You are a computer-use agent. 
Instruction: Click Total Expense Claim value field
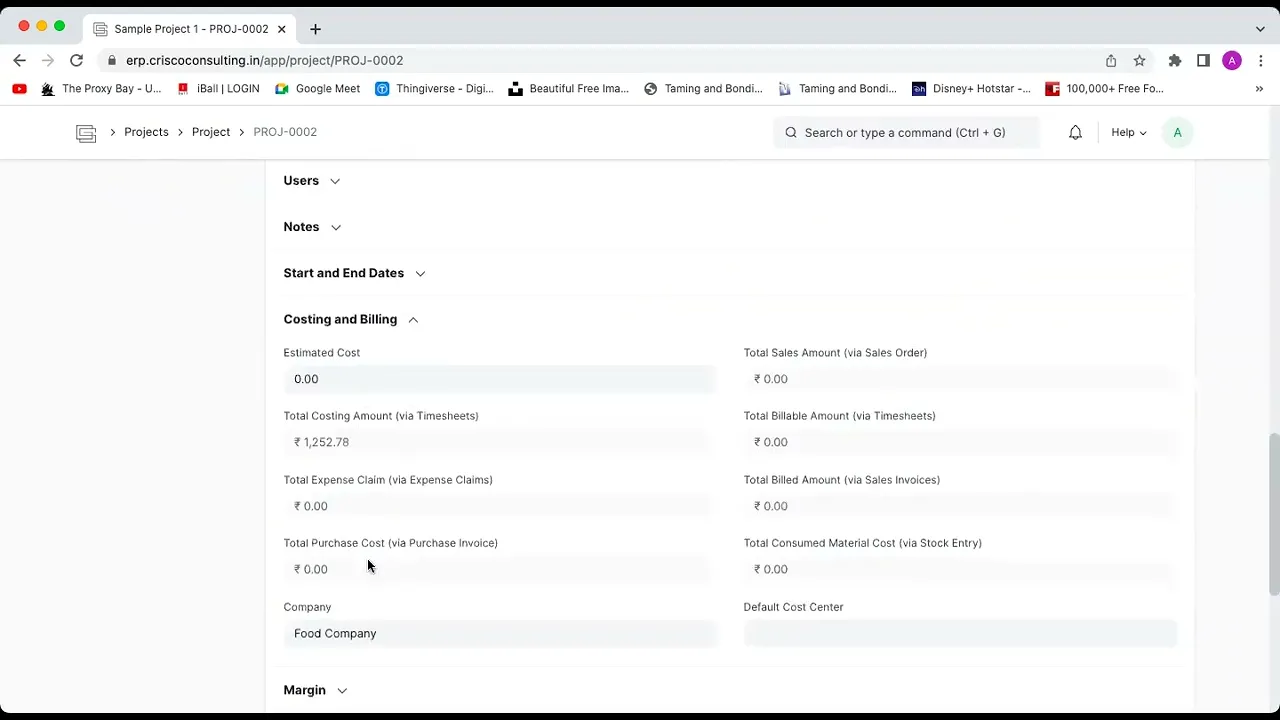pyautogui.click(x=499, y=506)
